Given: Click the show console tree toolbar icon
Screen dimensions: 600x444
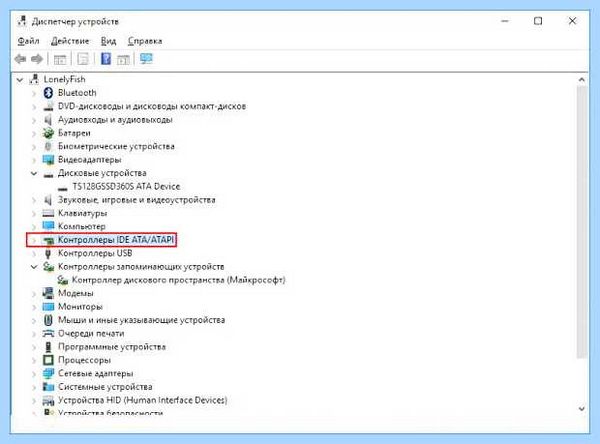Looking at the screenshot, I should tap(60, 59).
